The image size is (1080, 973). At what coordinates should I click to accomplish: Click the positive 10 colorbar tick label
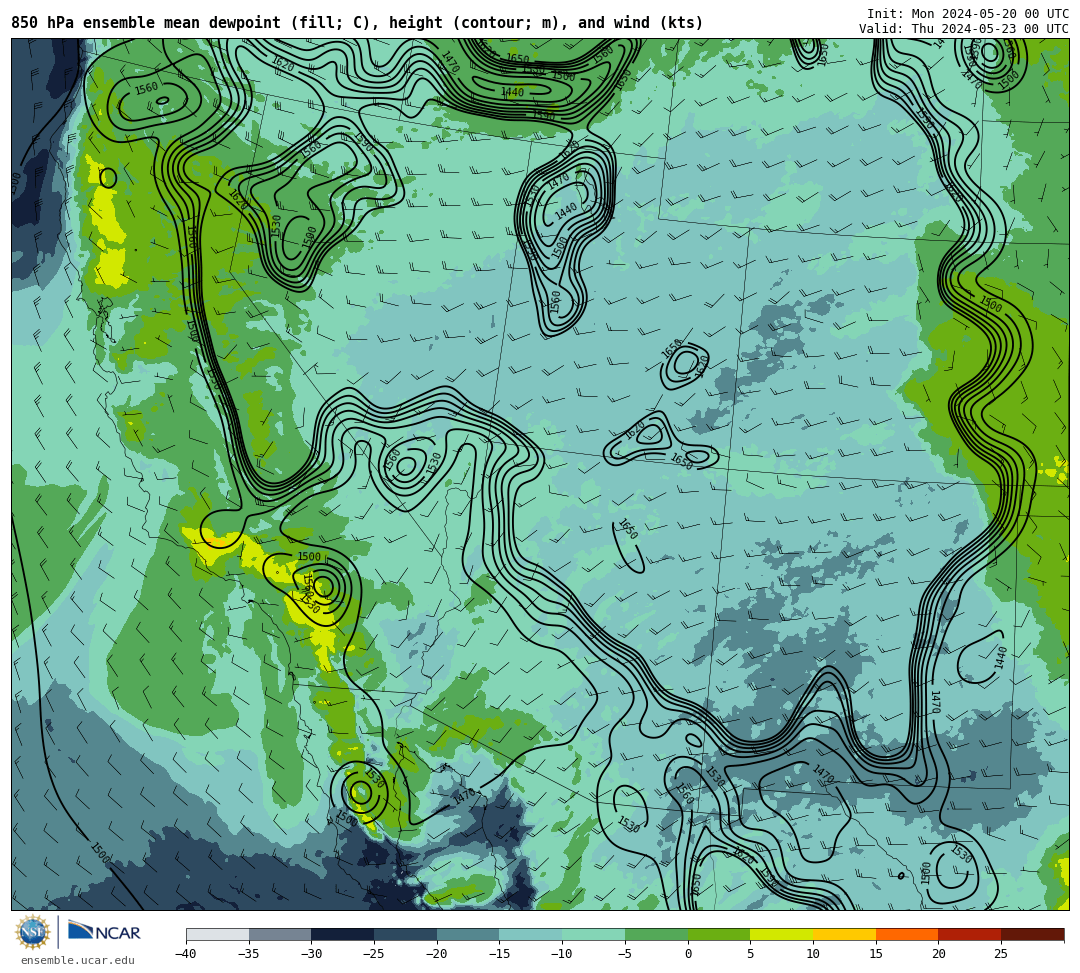(x=813, y=954)
